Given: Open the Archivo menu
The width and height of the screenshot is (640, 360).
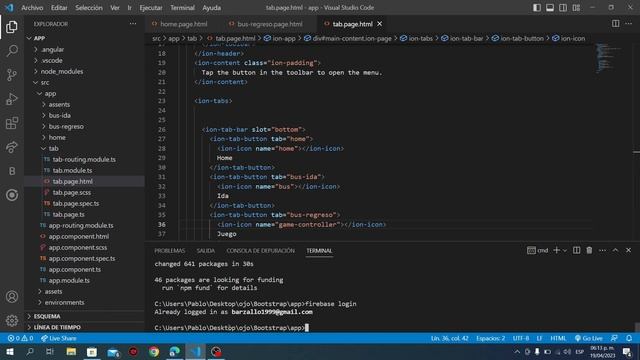Looking at the screenshot, I should (x=32, y=7).
